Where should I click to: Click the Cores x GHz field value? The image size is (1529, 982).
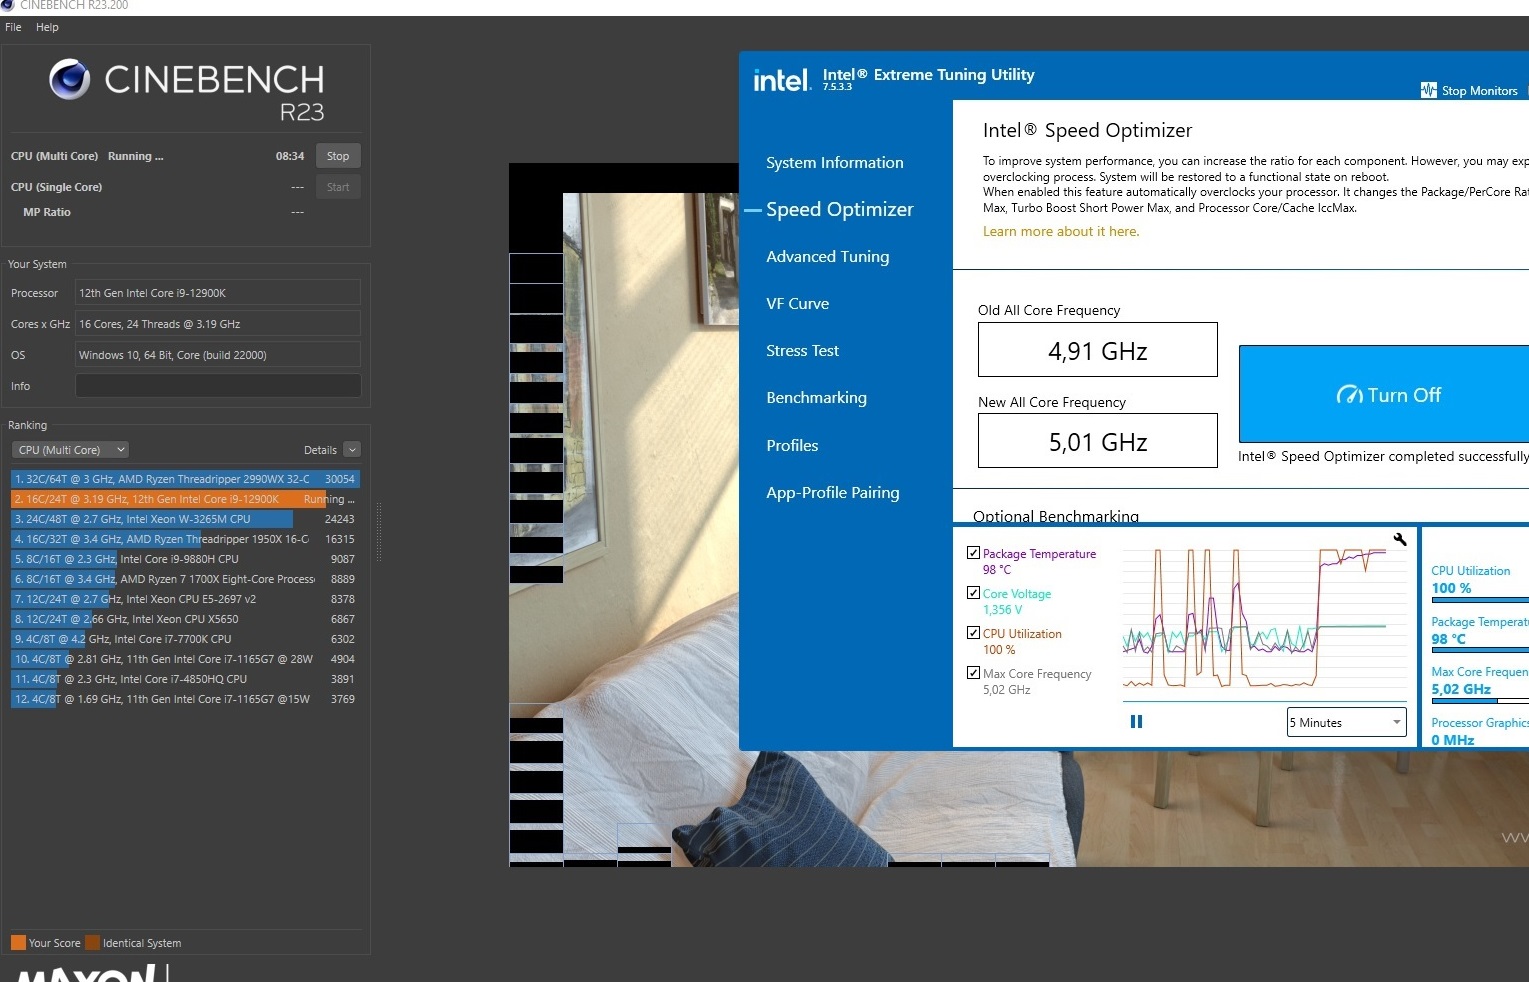pos(218,324)
